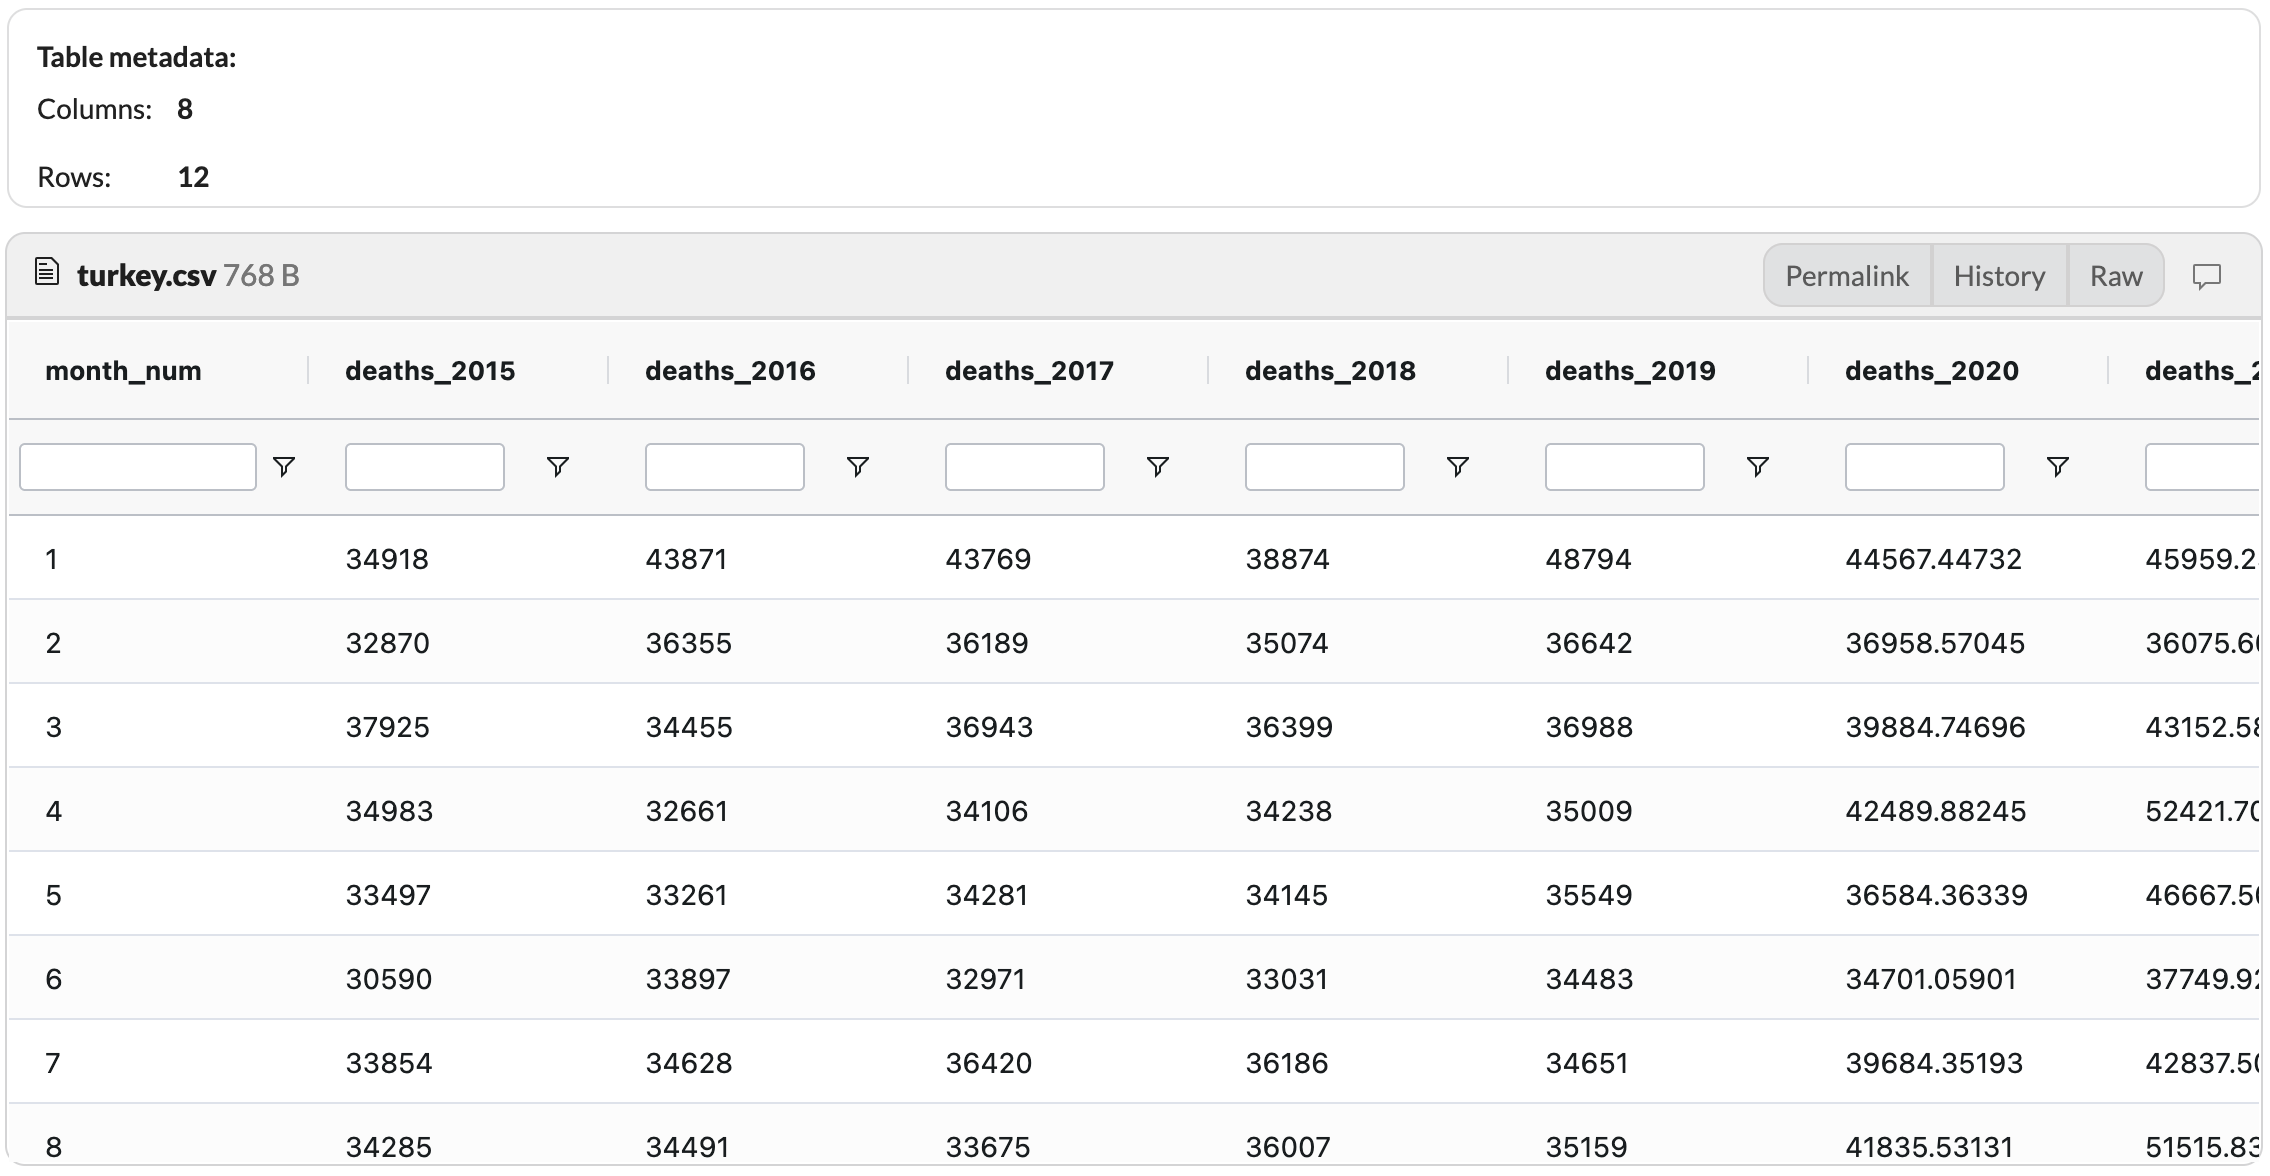Open the deaths_2019 filter funnel
Viewport: 2270px width, 1176px height.
(1758, 467)
